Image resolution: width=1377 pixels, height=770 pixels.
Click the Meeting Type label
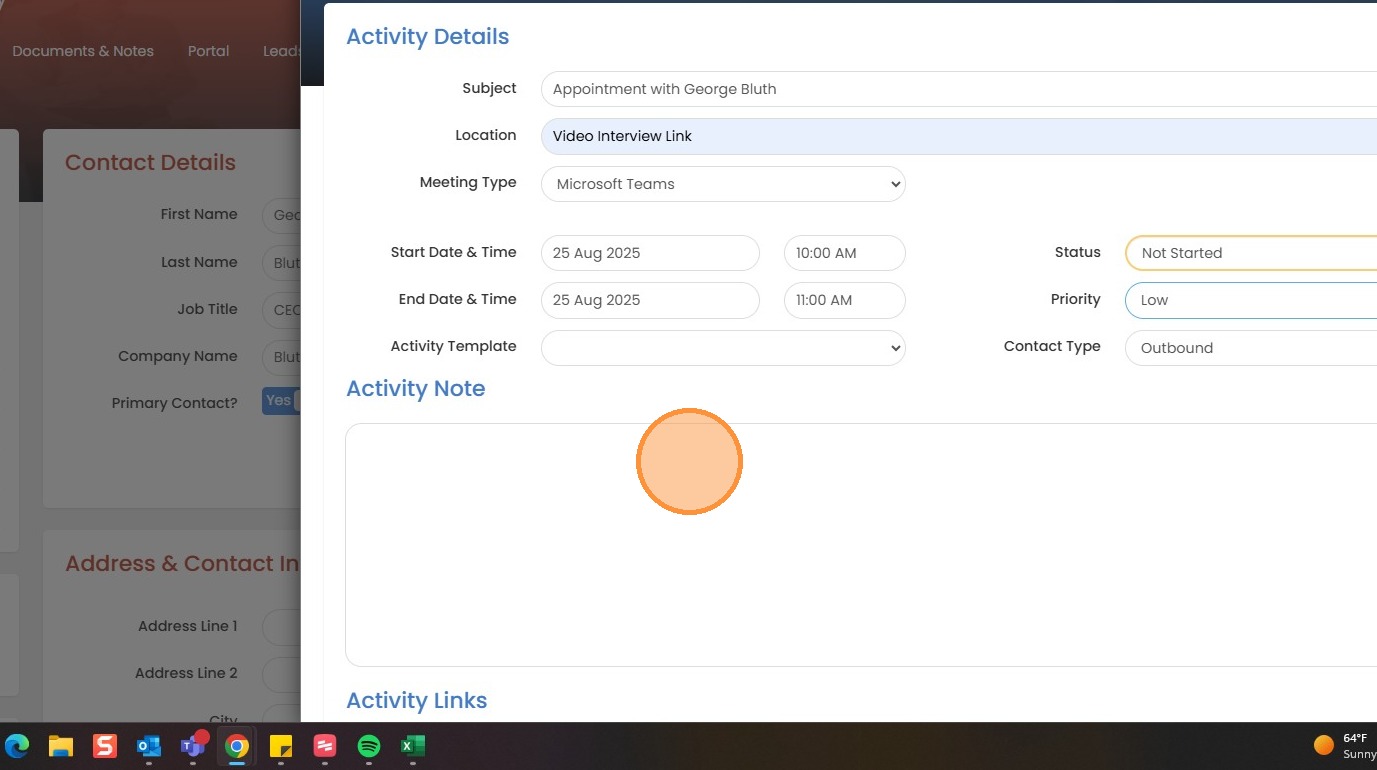click(x=468, y=182)
